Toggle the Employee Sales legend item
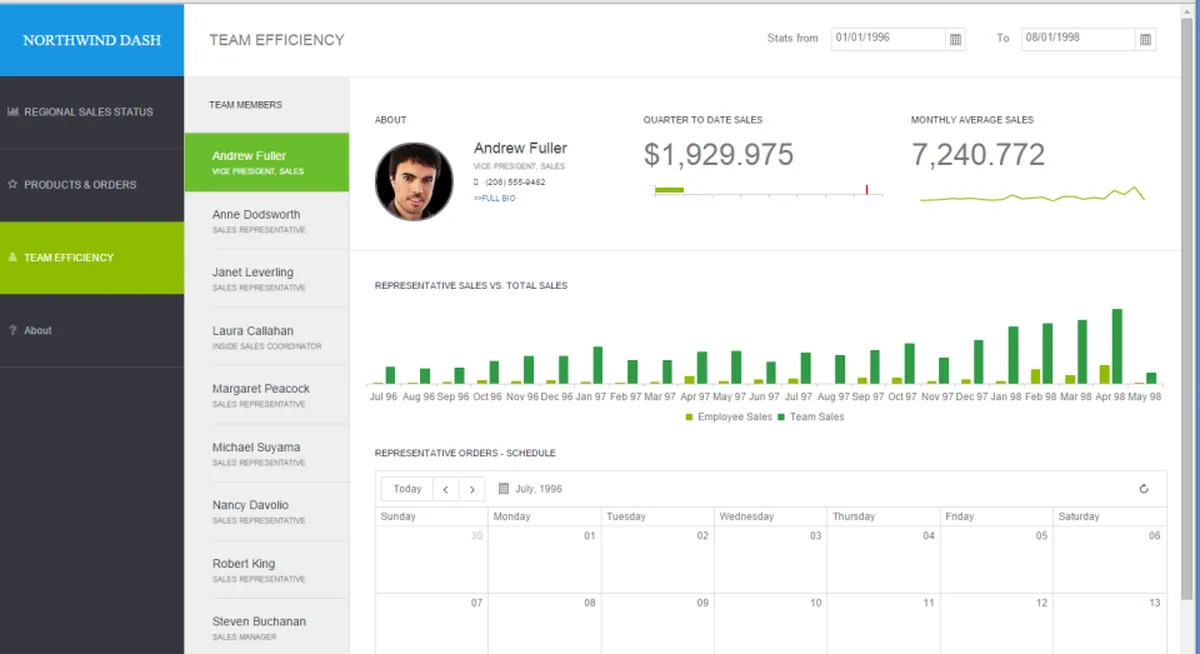The height and width of the screenshot is (654, 1200). point(729,417)
